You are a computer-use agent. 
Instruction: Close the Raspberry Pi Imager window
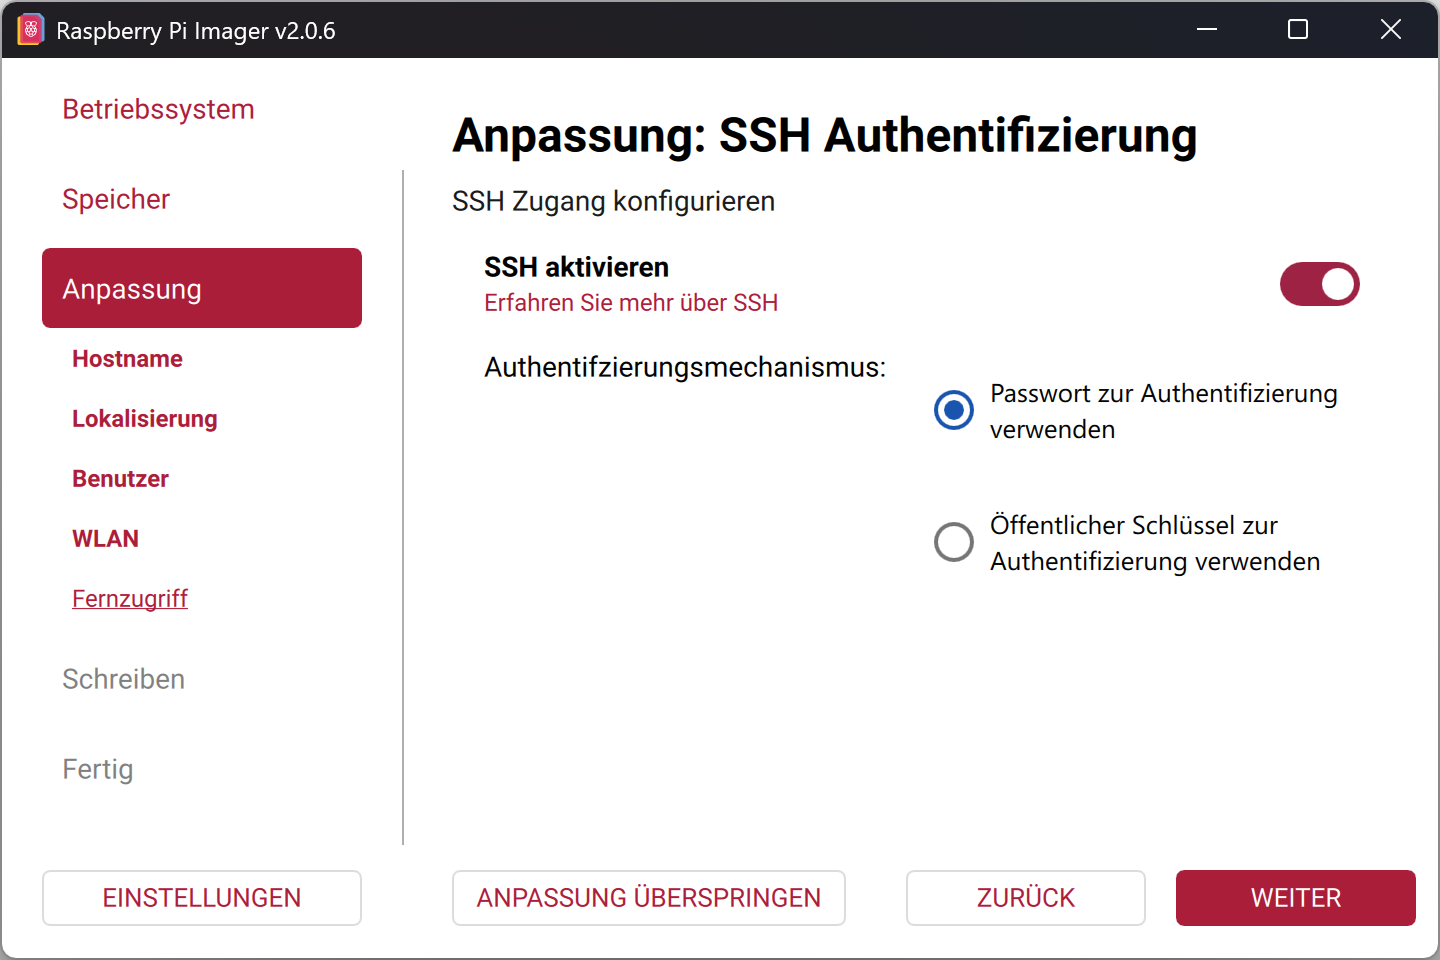(1390, 30)
